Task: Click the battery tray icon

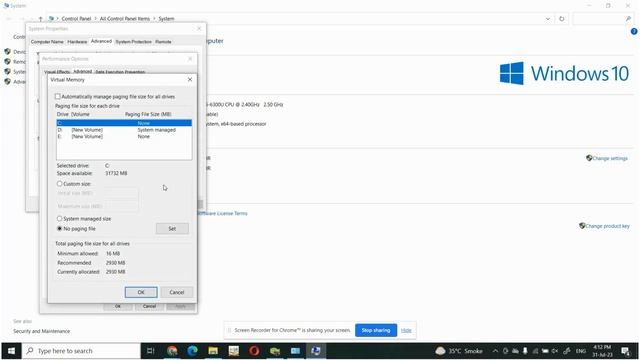Action: (545, 351)
